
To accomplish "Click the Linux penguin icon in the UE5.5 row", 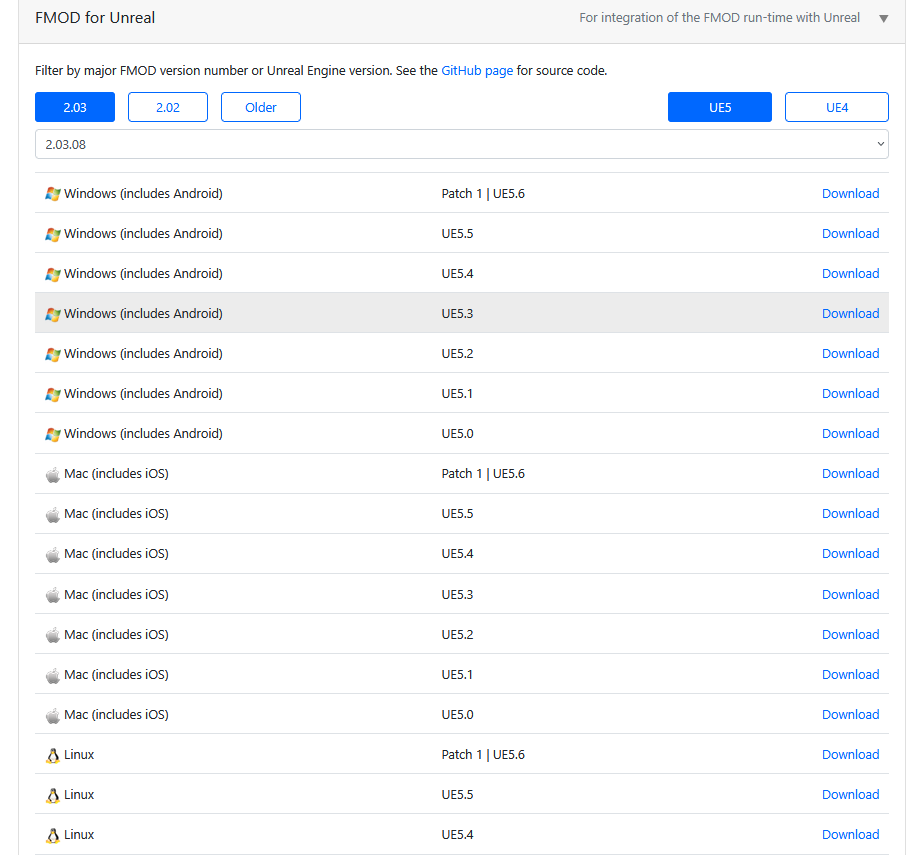I will [53, 795].
